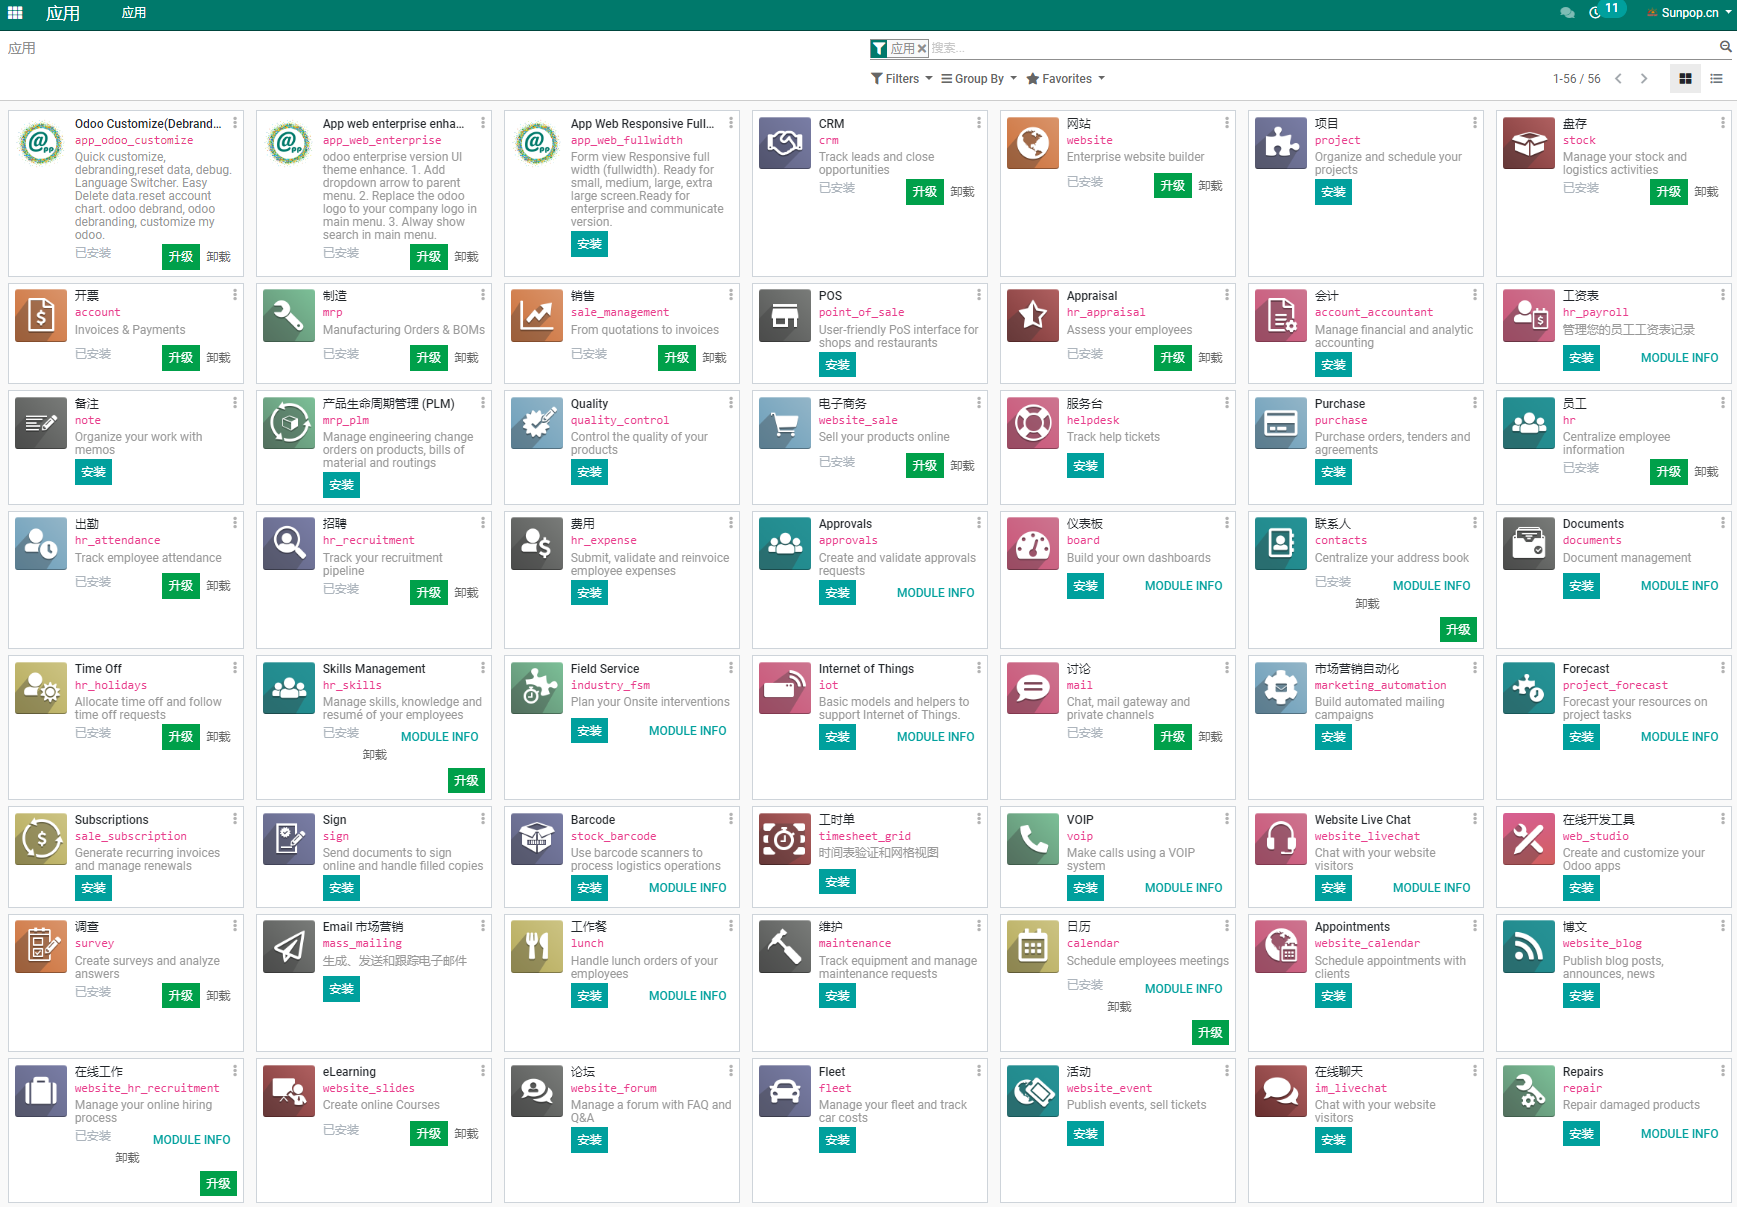The height and width of the screenshot is (1207, 1737).
Task: Install the Website Live Chat module
Action: 1333,888
